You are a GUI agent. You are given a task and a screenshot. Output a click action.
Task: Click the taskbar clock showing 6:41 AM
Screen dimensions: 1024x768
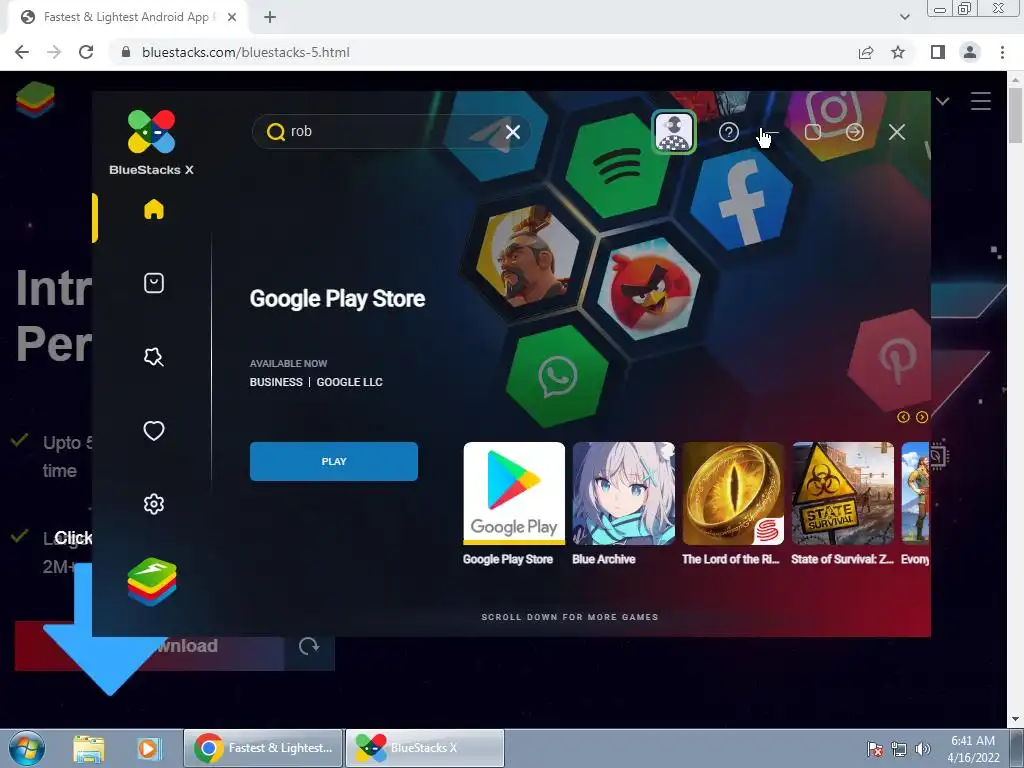click(x=973, y=749)
